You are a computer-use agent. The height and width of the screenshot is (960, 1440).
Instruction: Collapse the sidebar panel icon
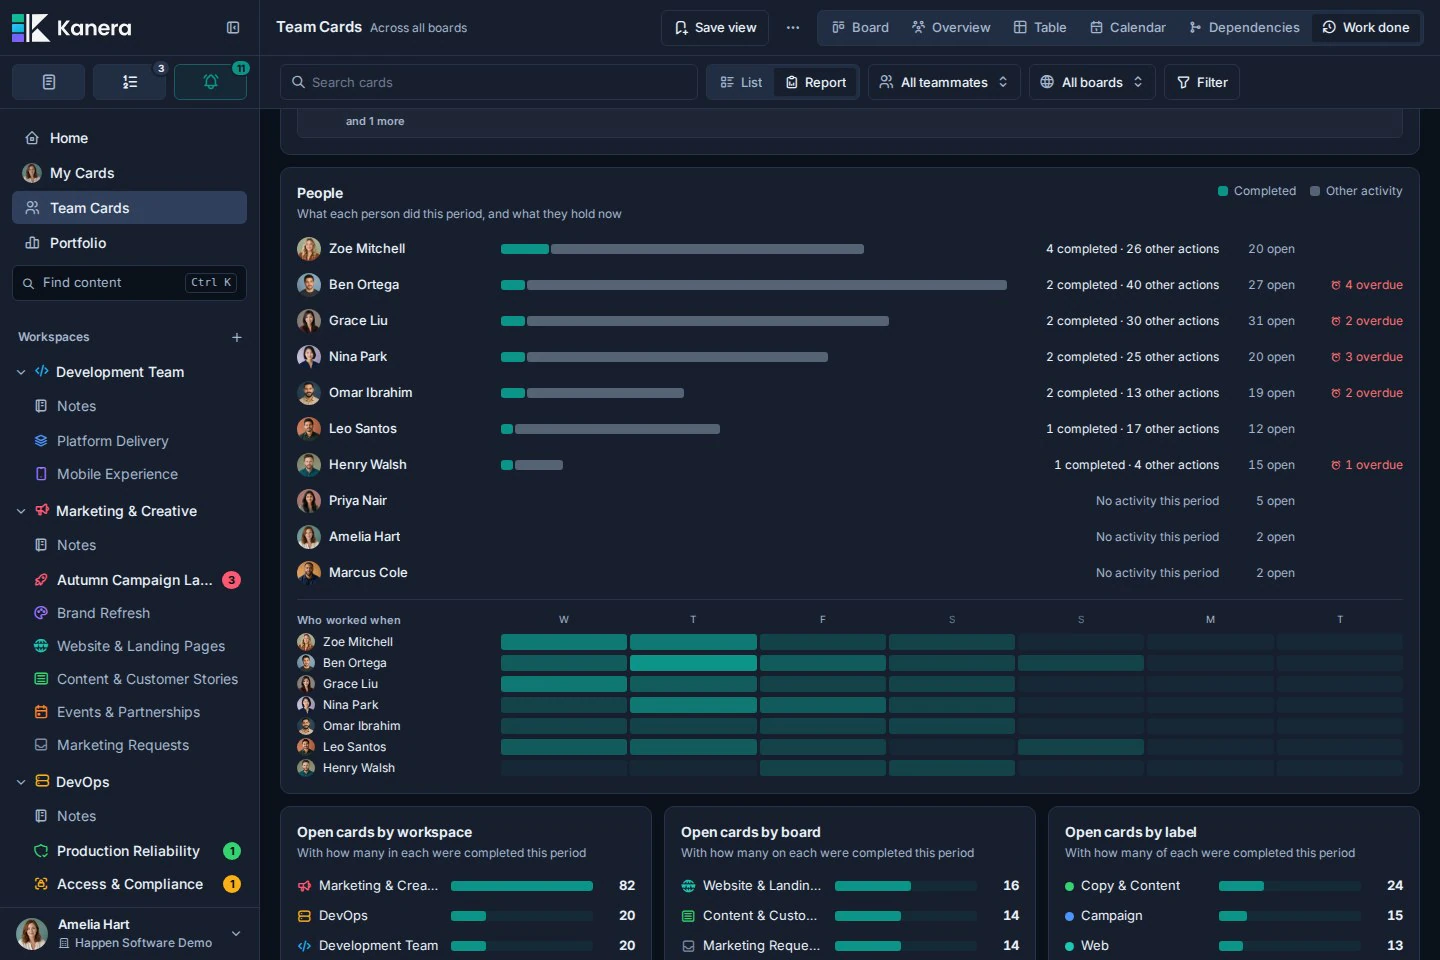pos(233,28)
